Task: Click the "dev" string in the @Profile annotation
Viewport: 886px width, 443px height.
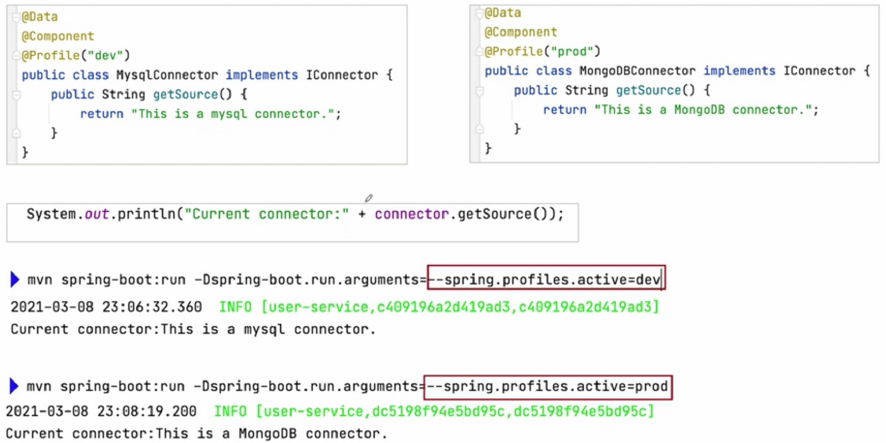Action: (106, 55)
